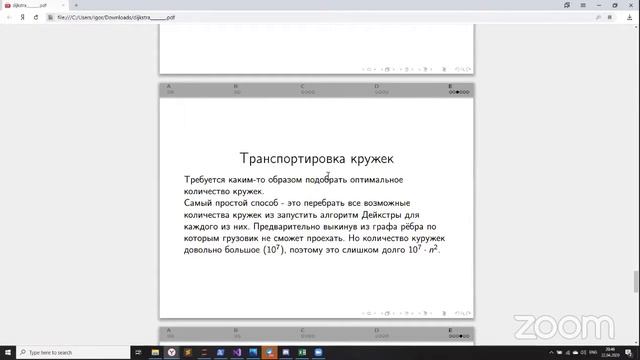
Task: Open the notification center icon
Action: 629,353
